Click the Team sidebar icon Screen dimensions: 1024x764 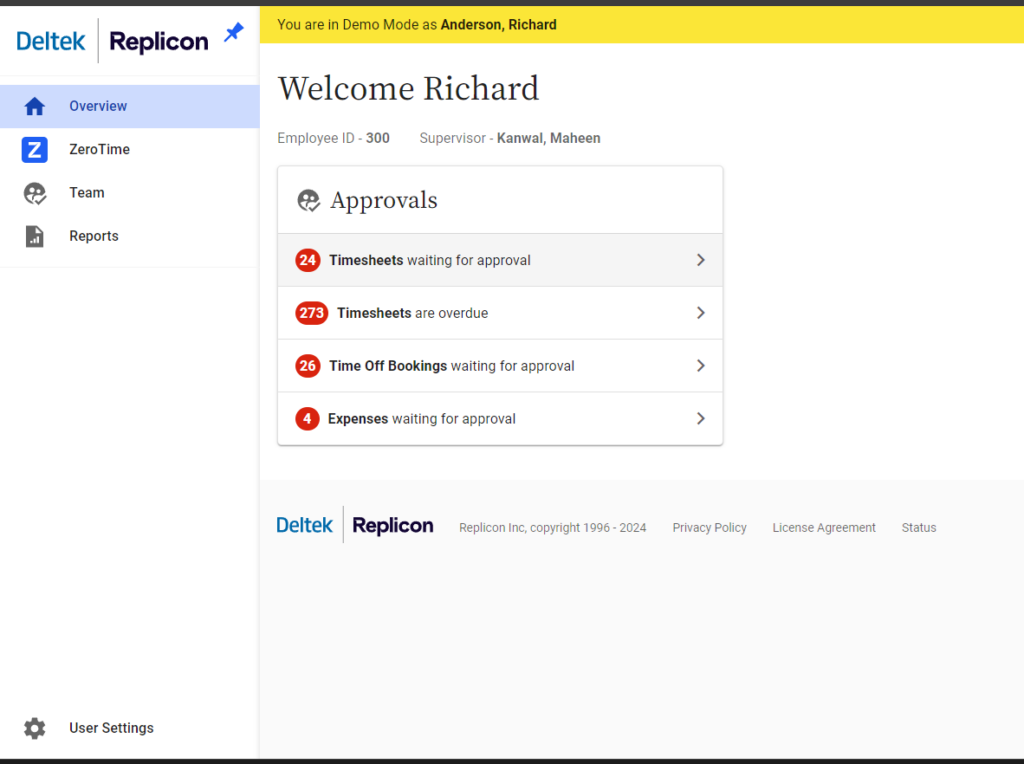(x=34, y=193)
